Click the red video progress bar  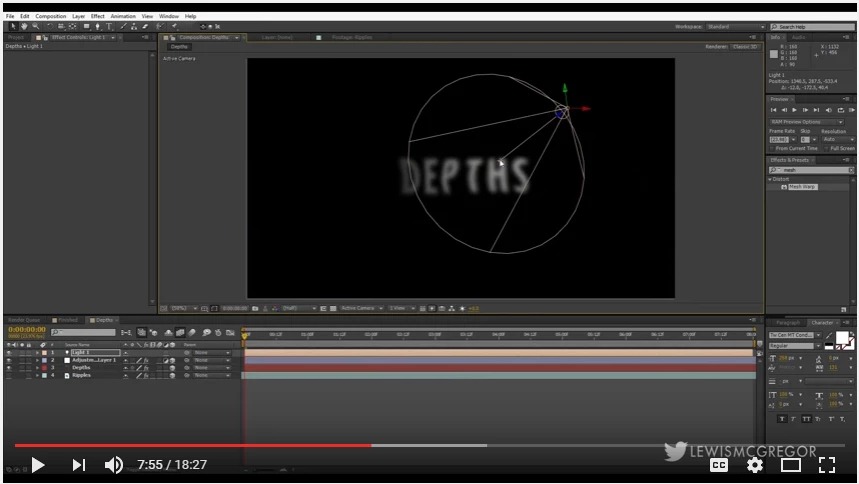tap(193, 445)
